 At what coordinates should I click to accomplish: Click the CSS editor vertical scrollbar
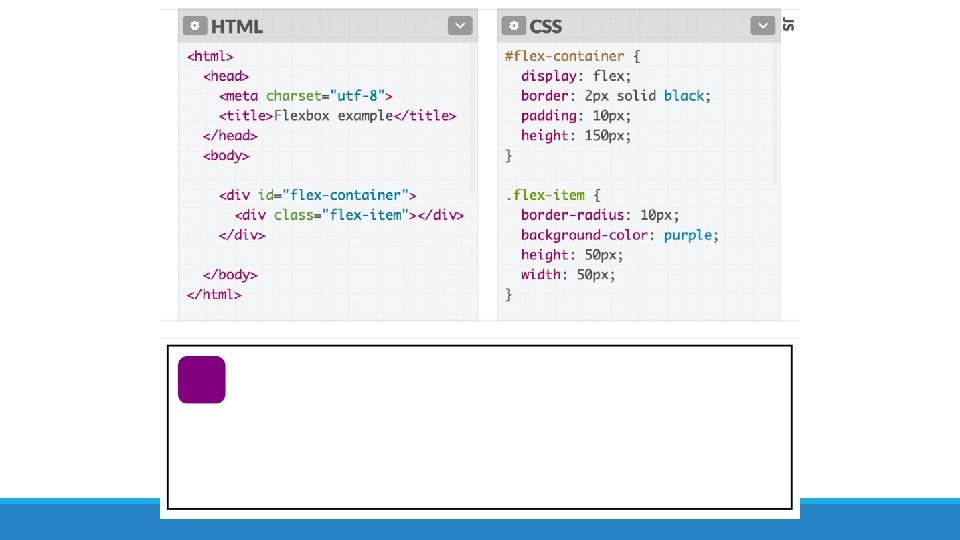coord(776,113)
